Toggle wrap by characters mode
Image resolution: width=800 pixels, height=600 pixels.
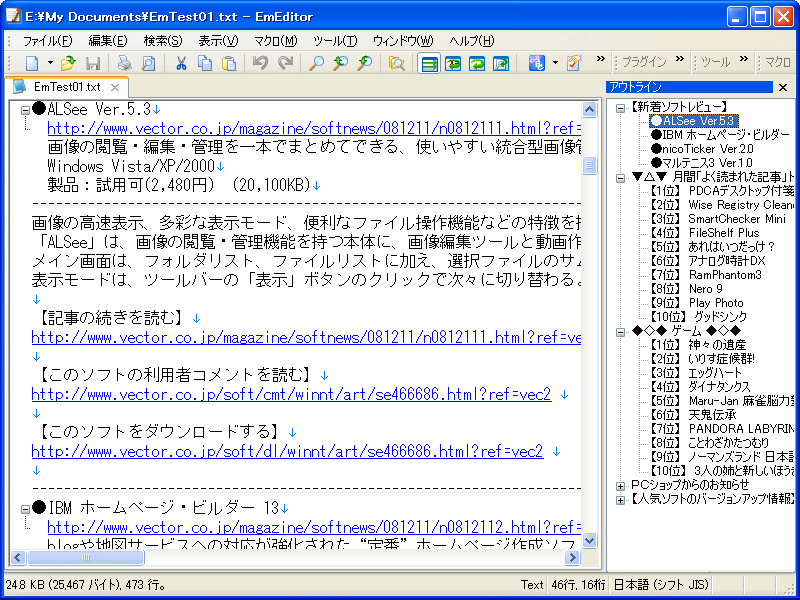pos(453,63)
